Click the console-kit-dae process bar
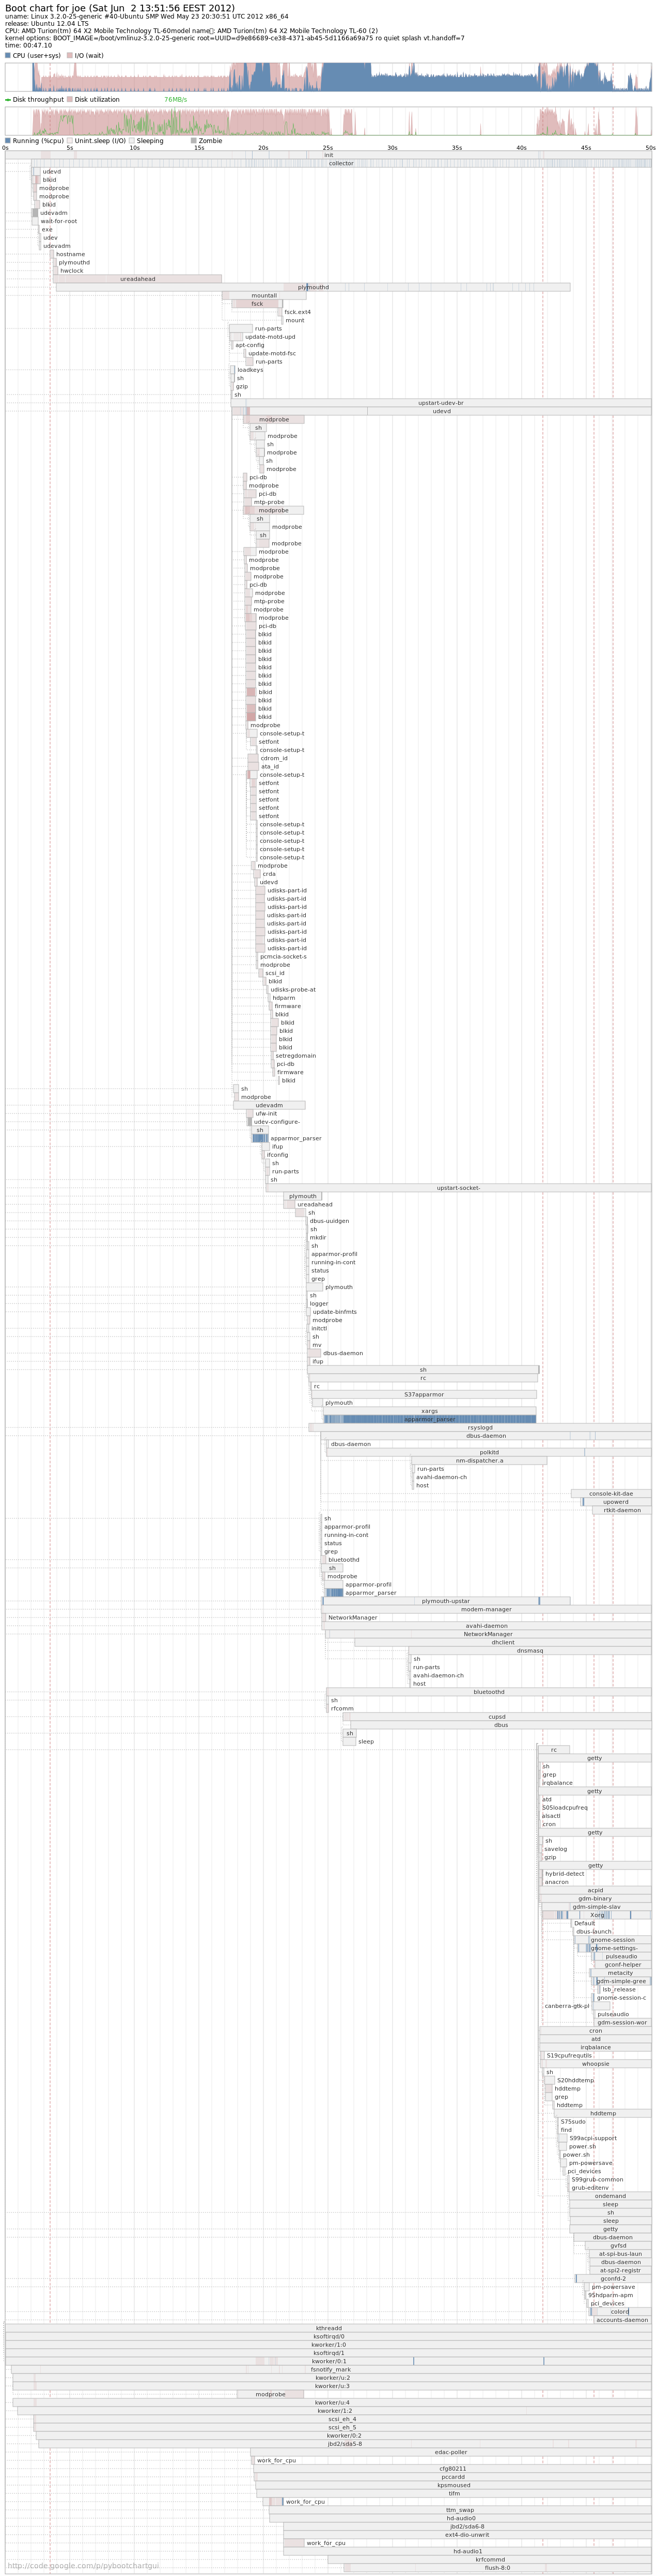The image size is (657, 2576). [611, 1494]
